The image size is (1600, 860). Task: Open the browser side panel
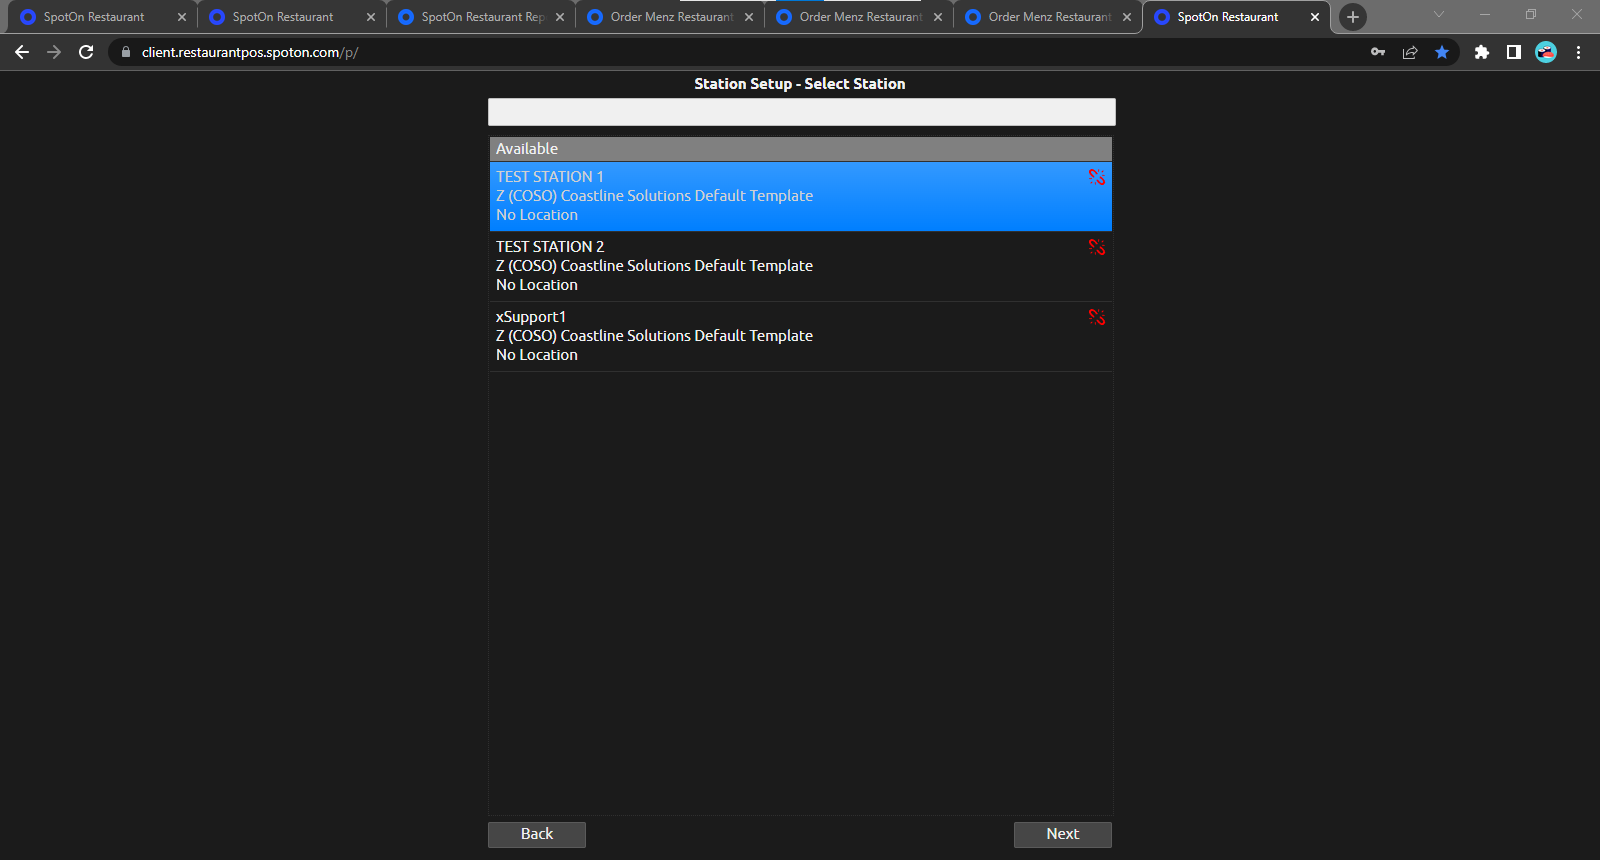[x=1514, y=52]
